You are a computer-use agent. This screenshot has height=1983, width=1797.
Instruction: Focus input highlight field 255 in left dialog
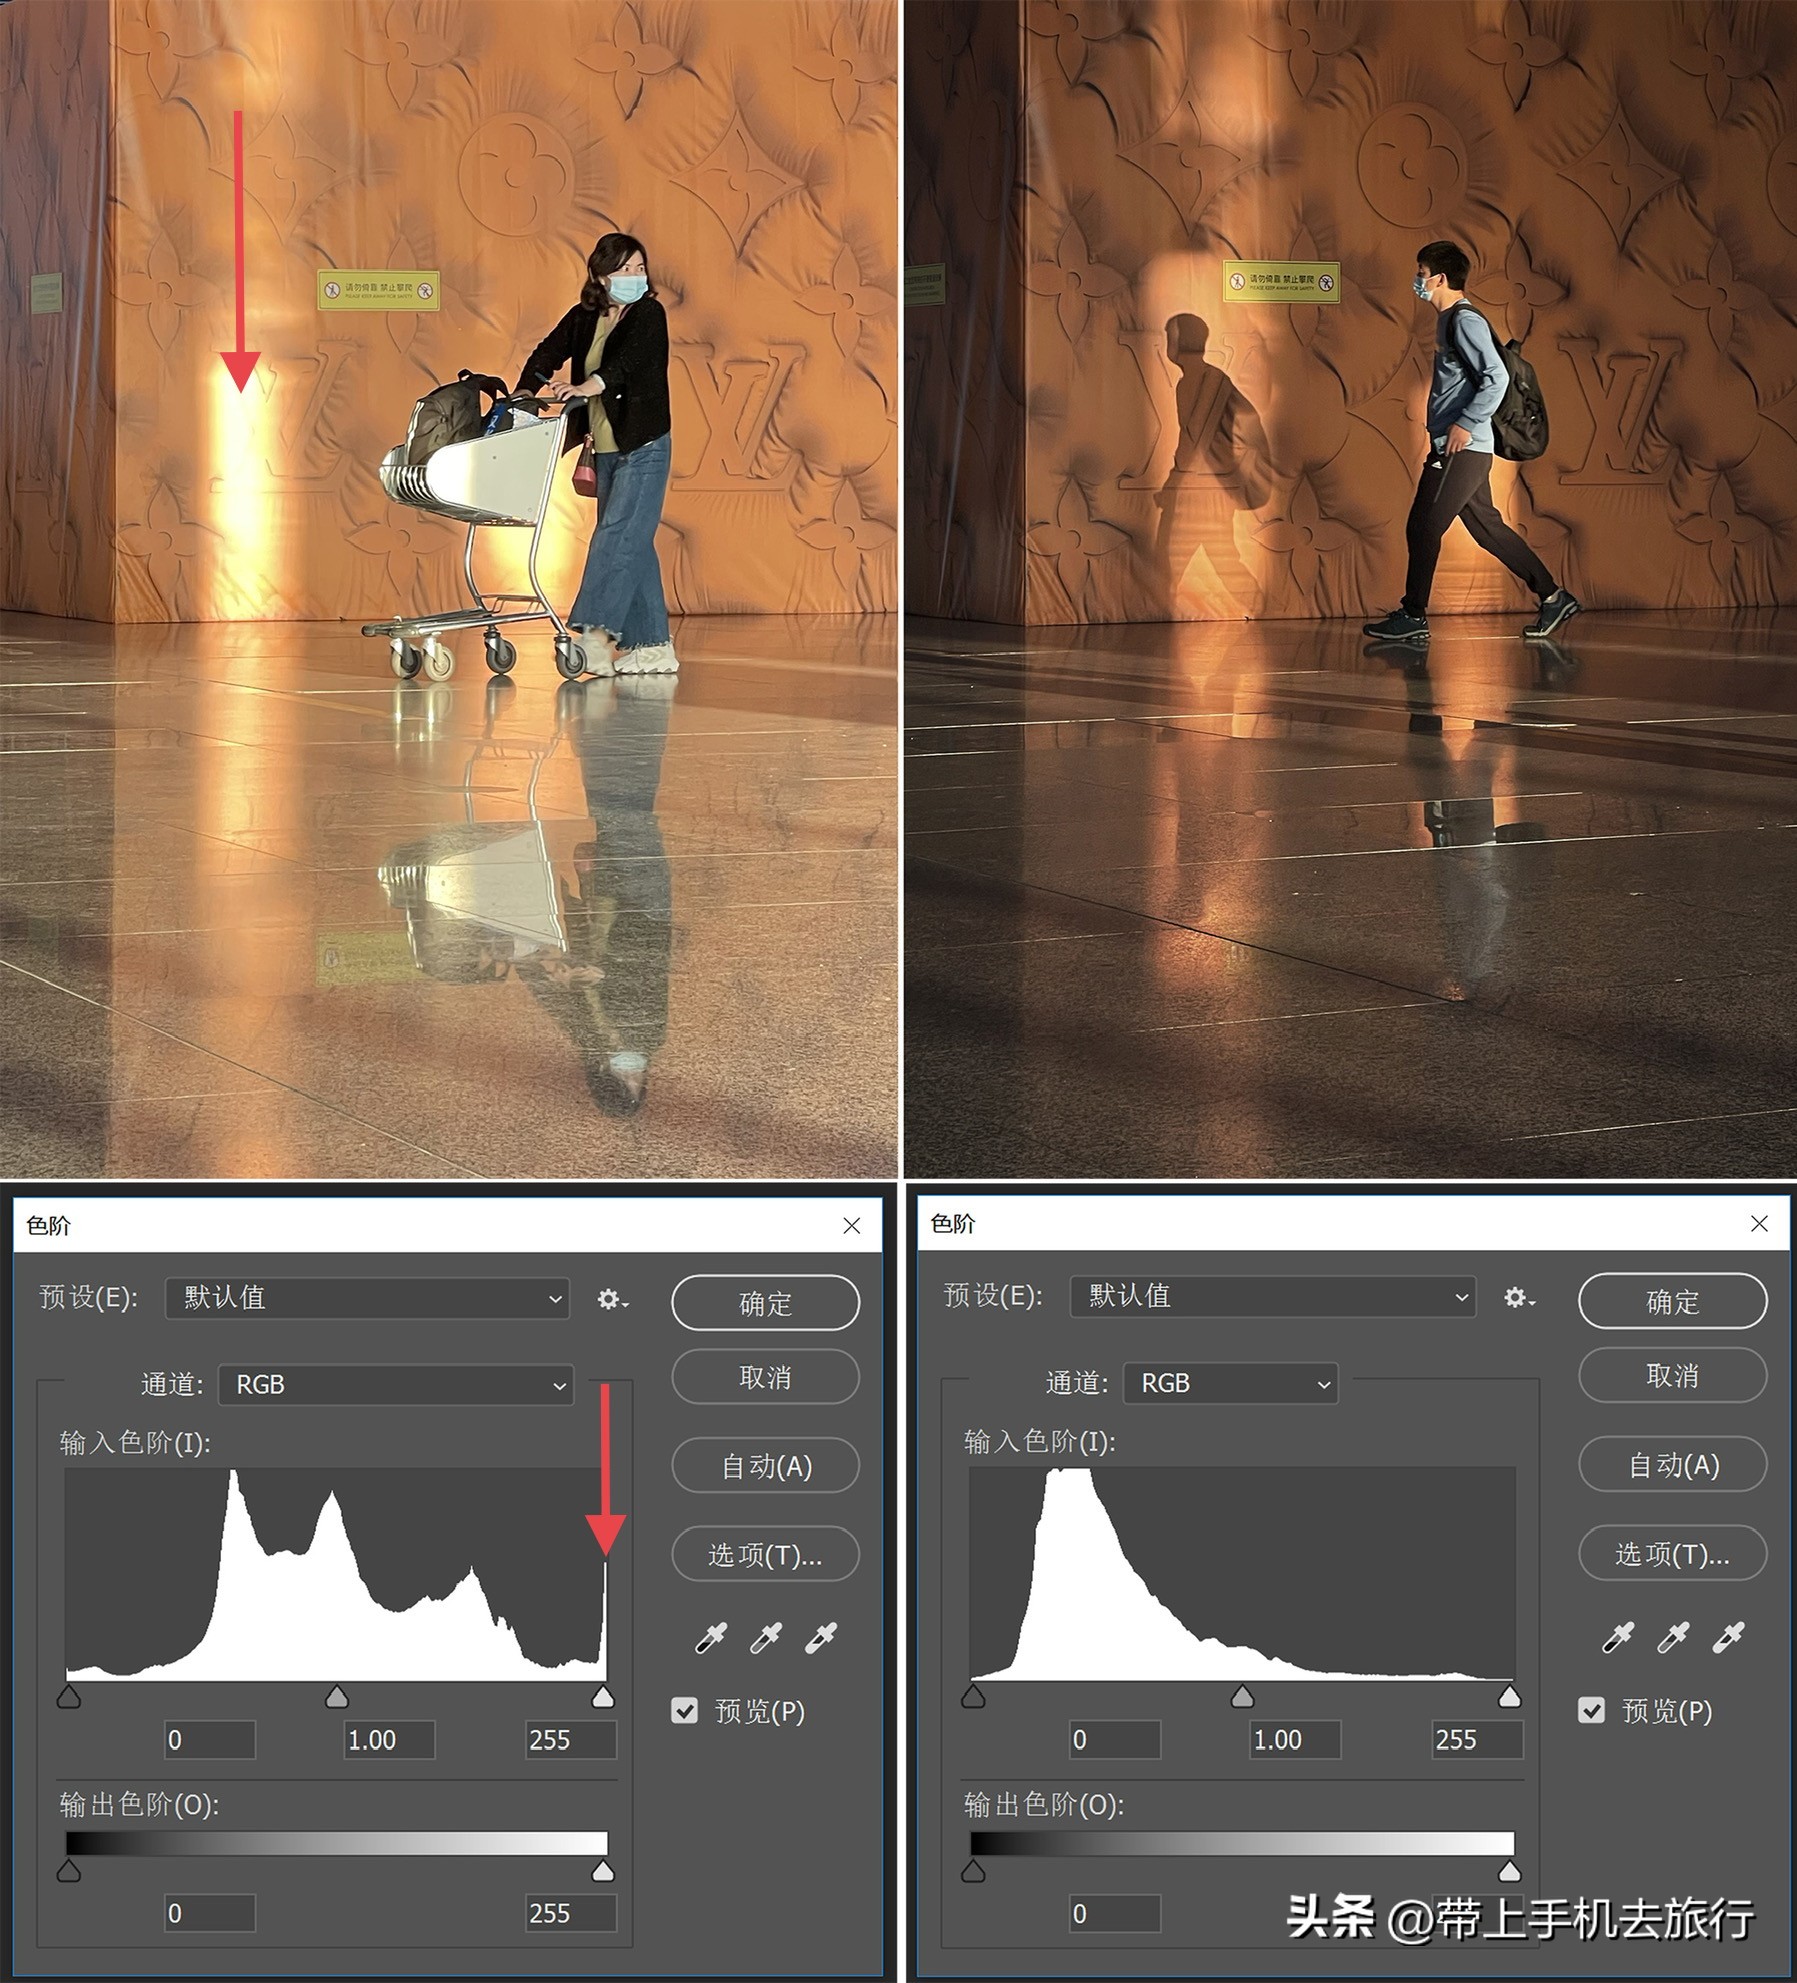pos(571,1740)
